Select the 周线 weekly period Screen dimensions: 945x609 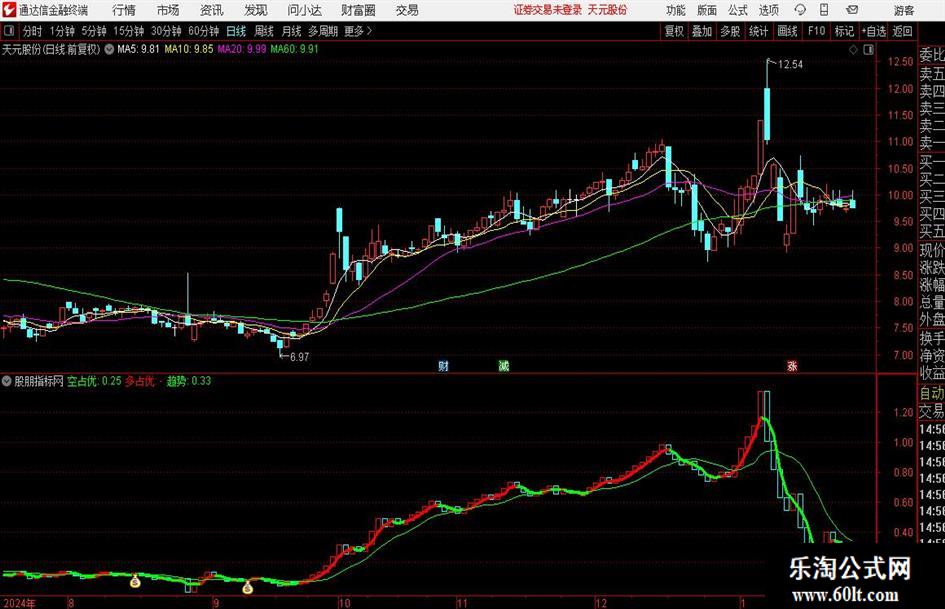(263, 31)
